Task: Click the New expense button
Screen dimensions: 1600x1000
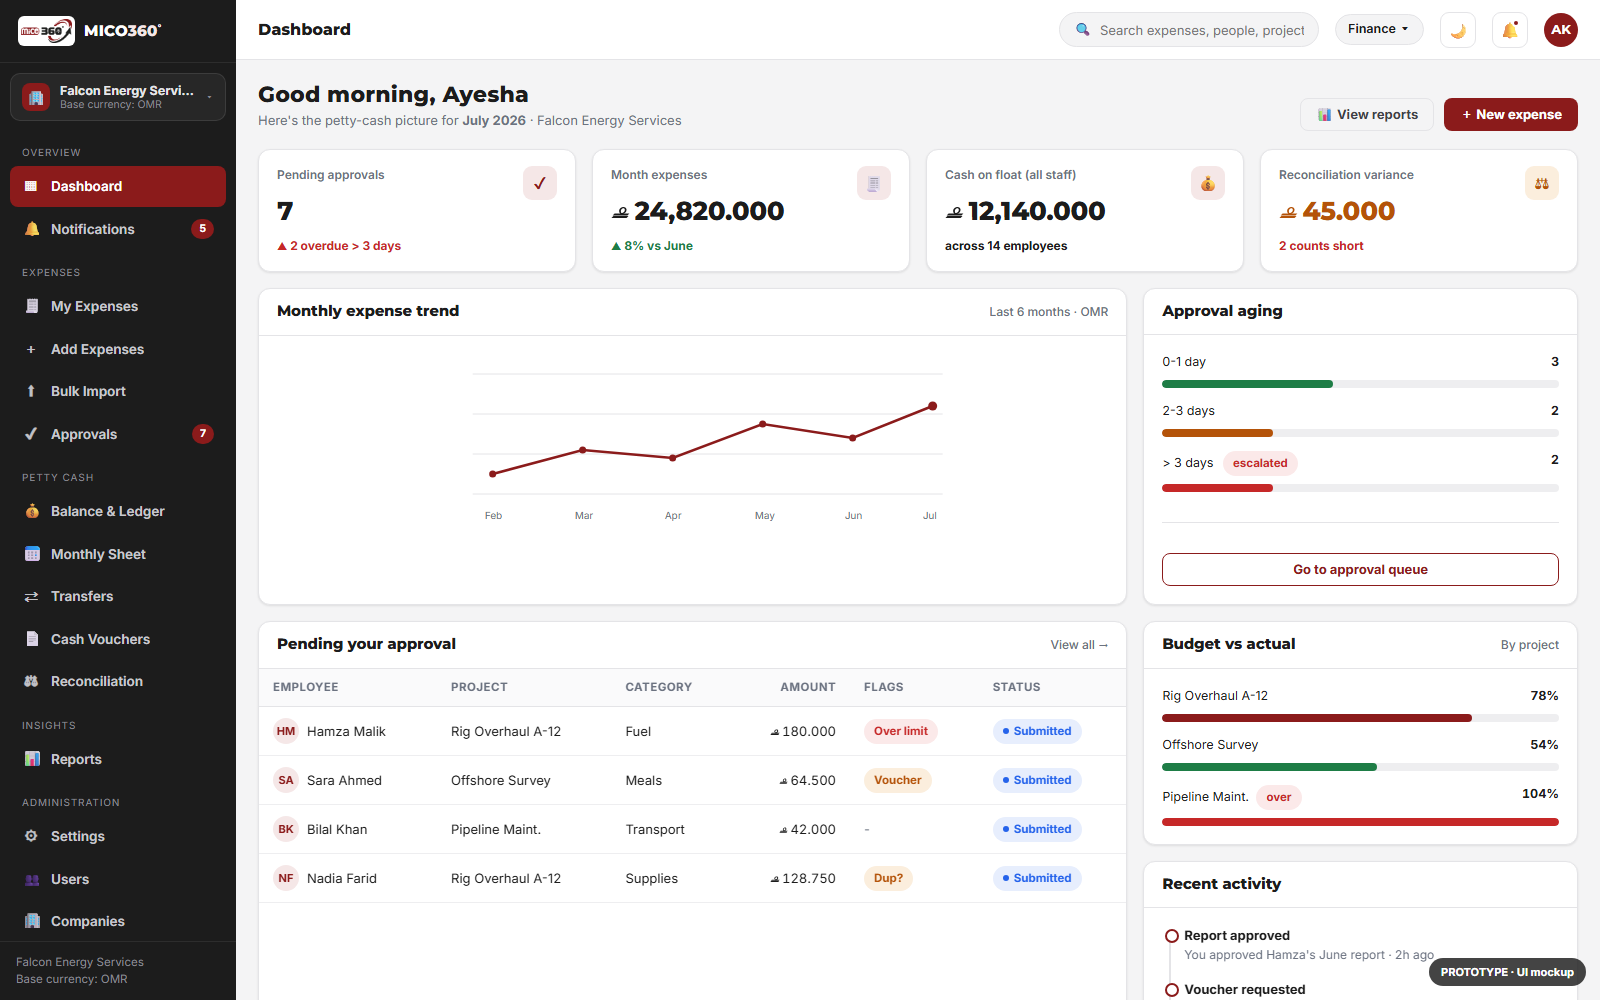Action: click(x=1511, y=114)
